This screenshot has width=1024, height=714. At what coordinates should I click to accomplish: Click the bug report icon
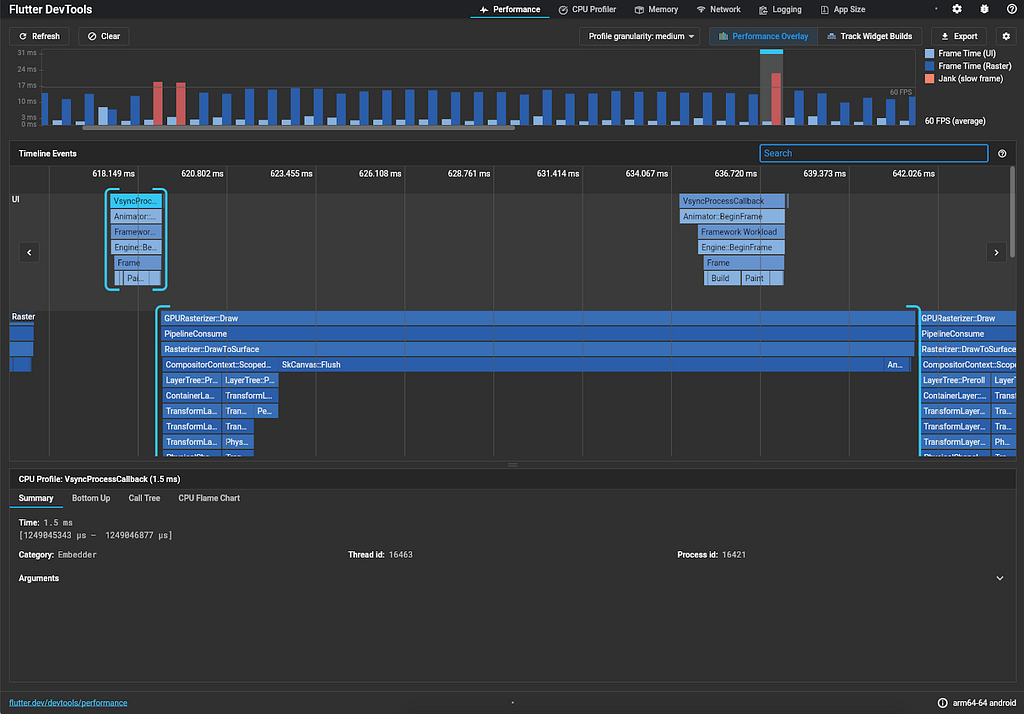(983, 9)
